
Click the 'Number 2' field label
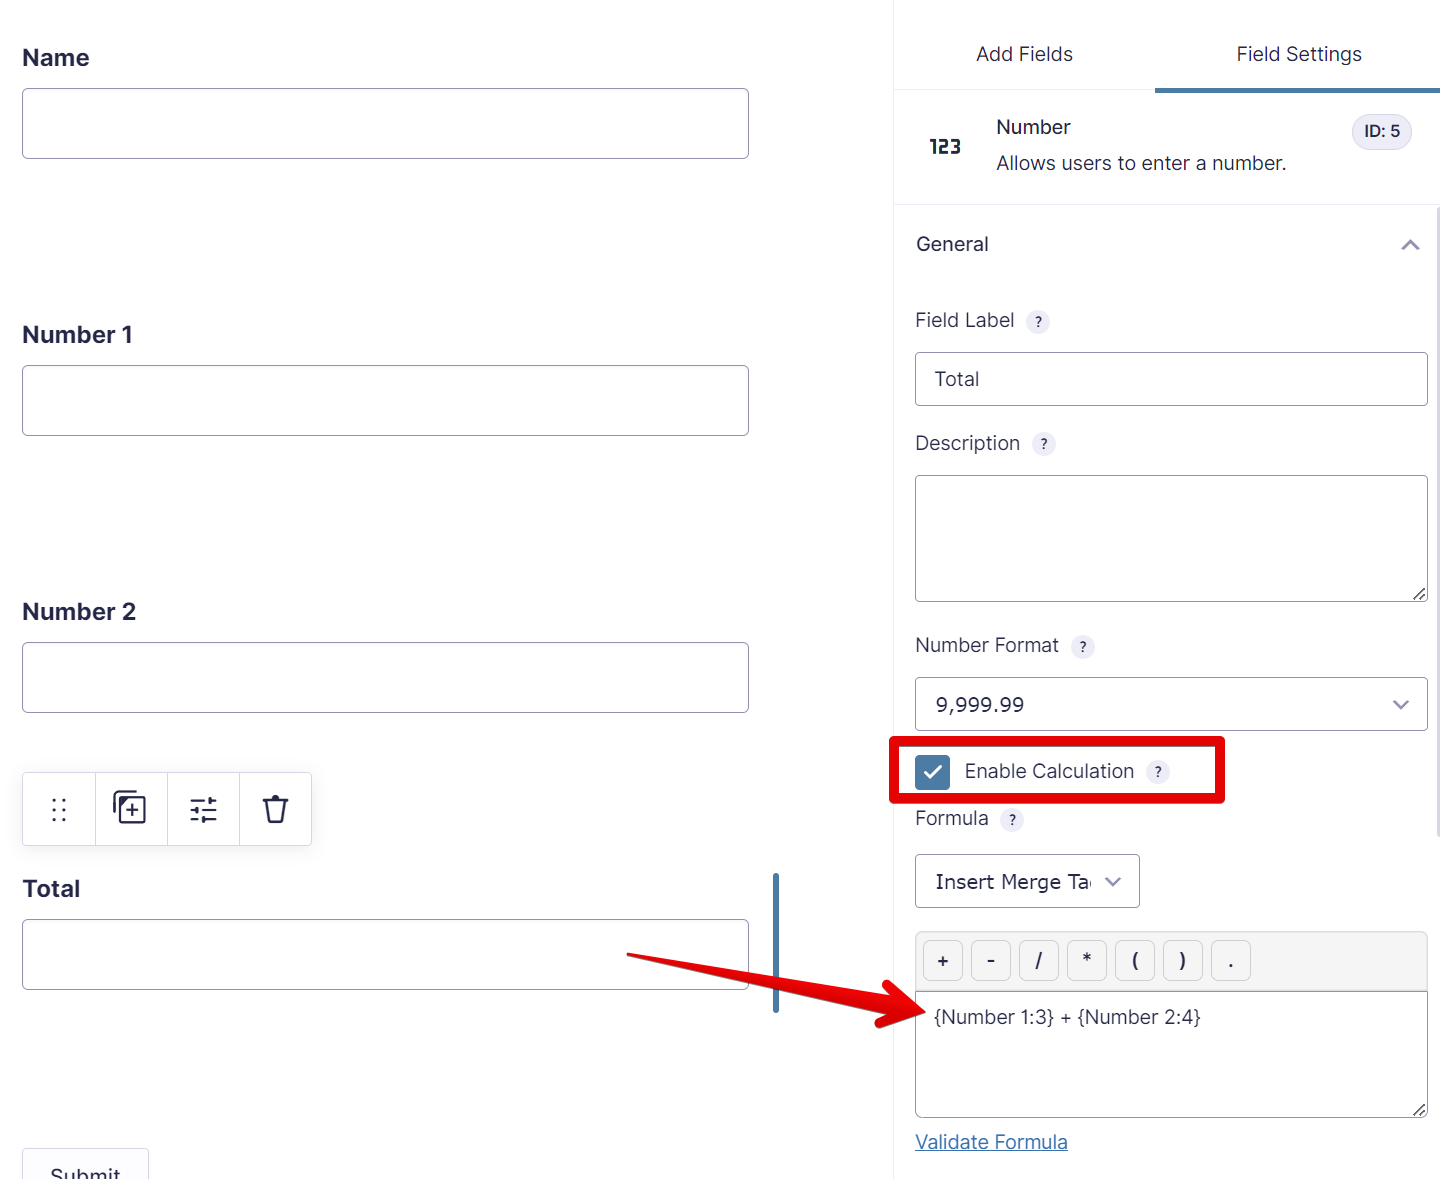[79, 612]
